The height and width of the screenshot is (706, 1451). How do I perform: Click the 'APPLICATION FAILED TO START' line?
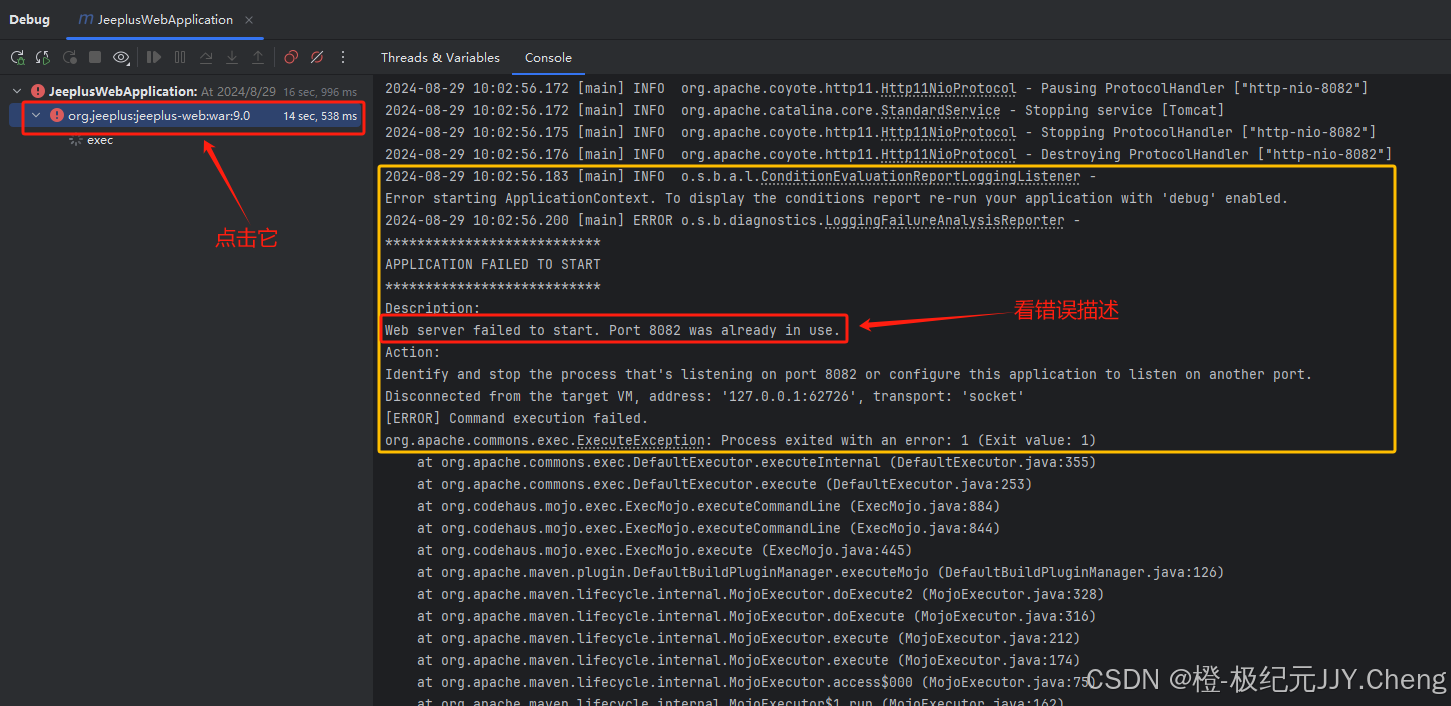(x=493, y=264)
